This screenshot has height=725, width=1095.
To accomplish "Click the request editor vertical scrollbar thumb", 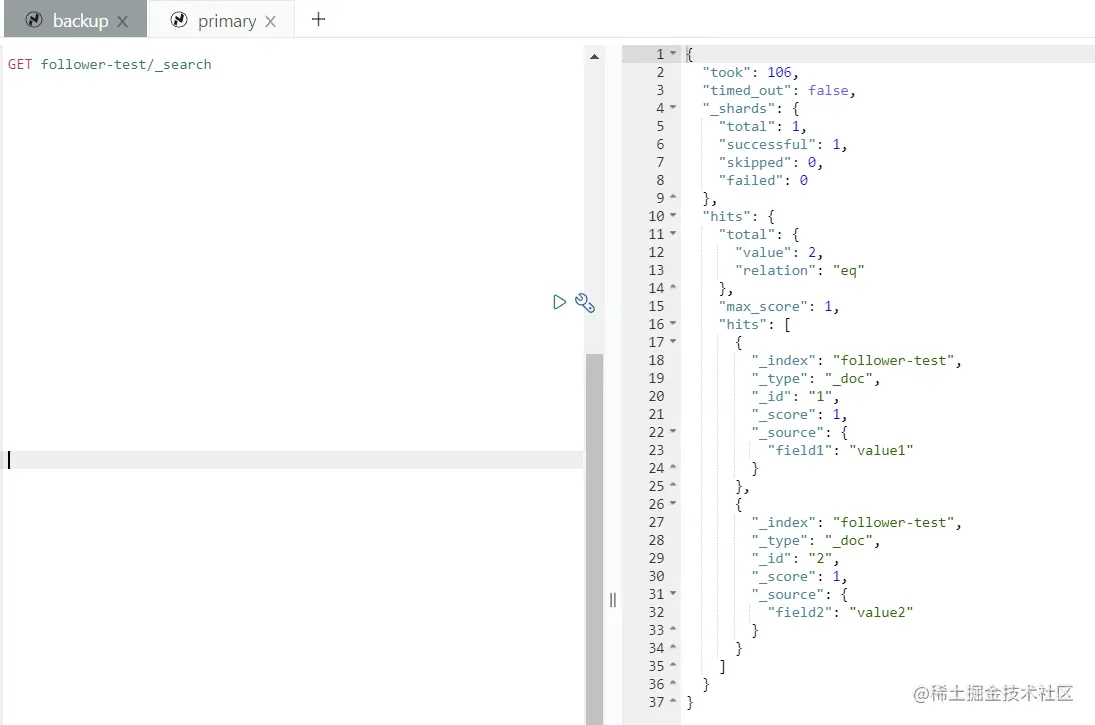I will [x=594, y=539].
